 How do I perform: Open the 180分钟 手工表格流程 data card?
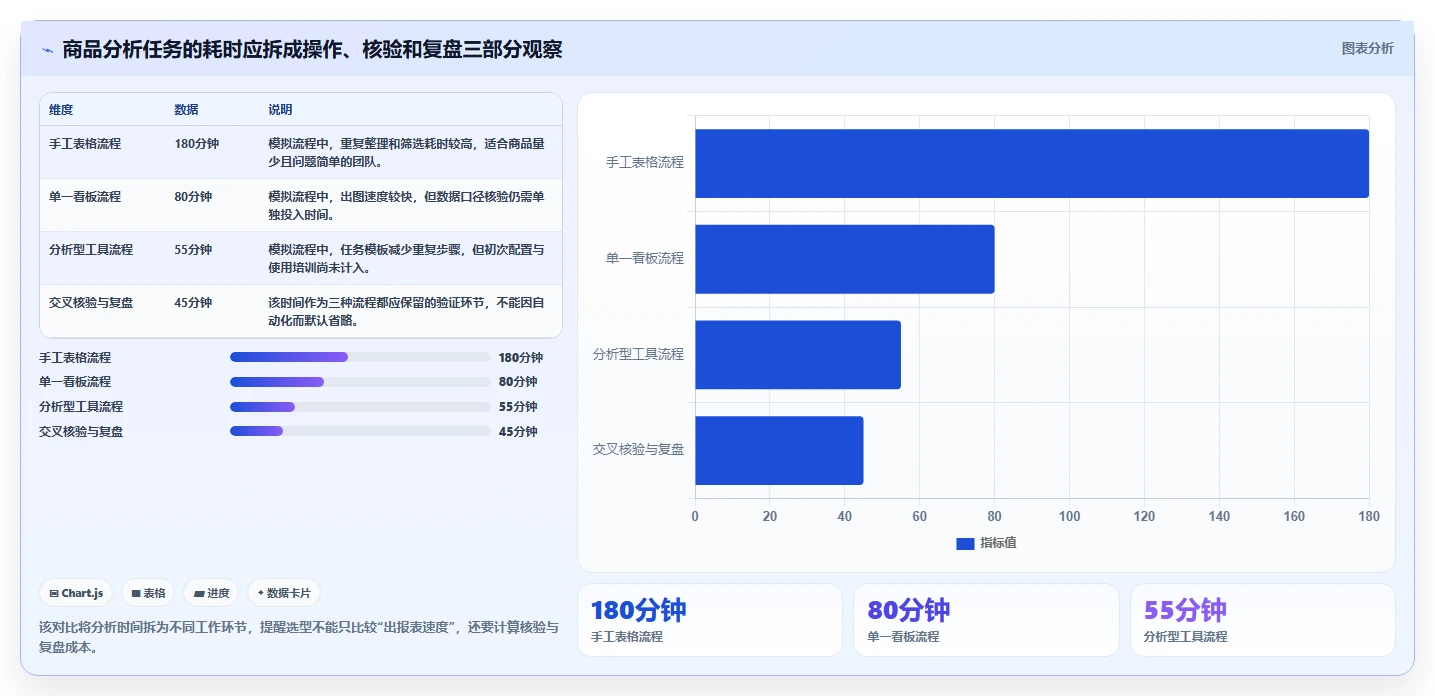(x=710, y=620)
